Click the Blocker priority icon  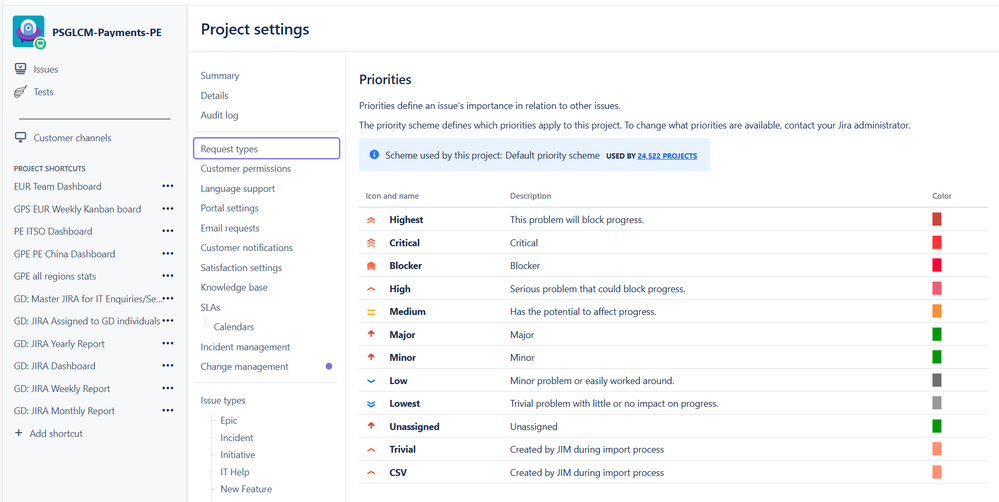tap(372, 266)
